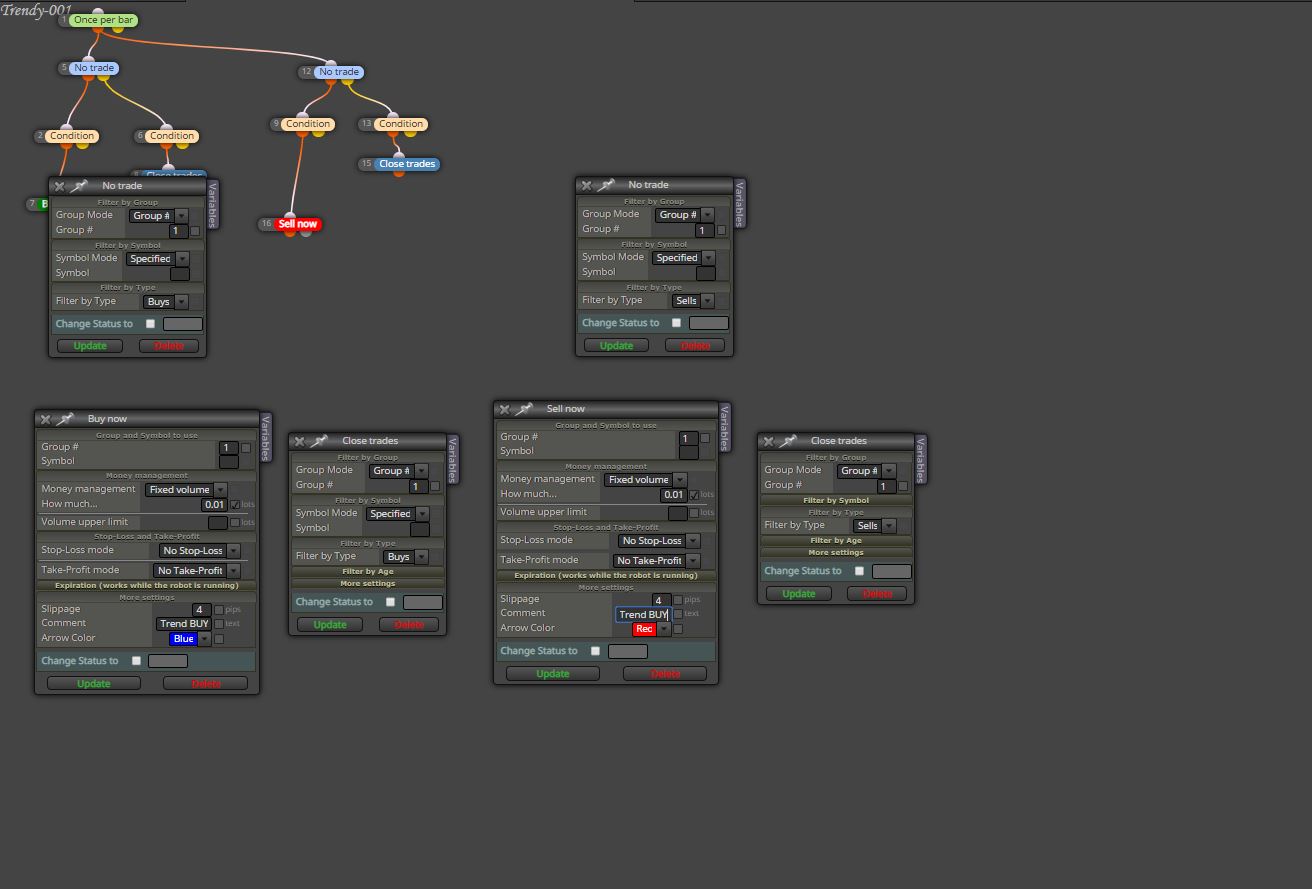Tick Volume upper limit checkbox in Sell now
Viewport: 1312px width, 889px height.
click(695, 513)
